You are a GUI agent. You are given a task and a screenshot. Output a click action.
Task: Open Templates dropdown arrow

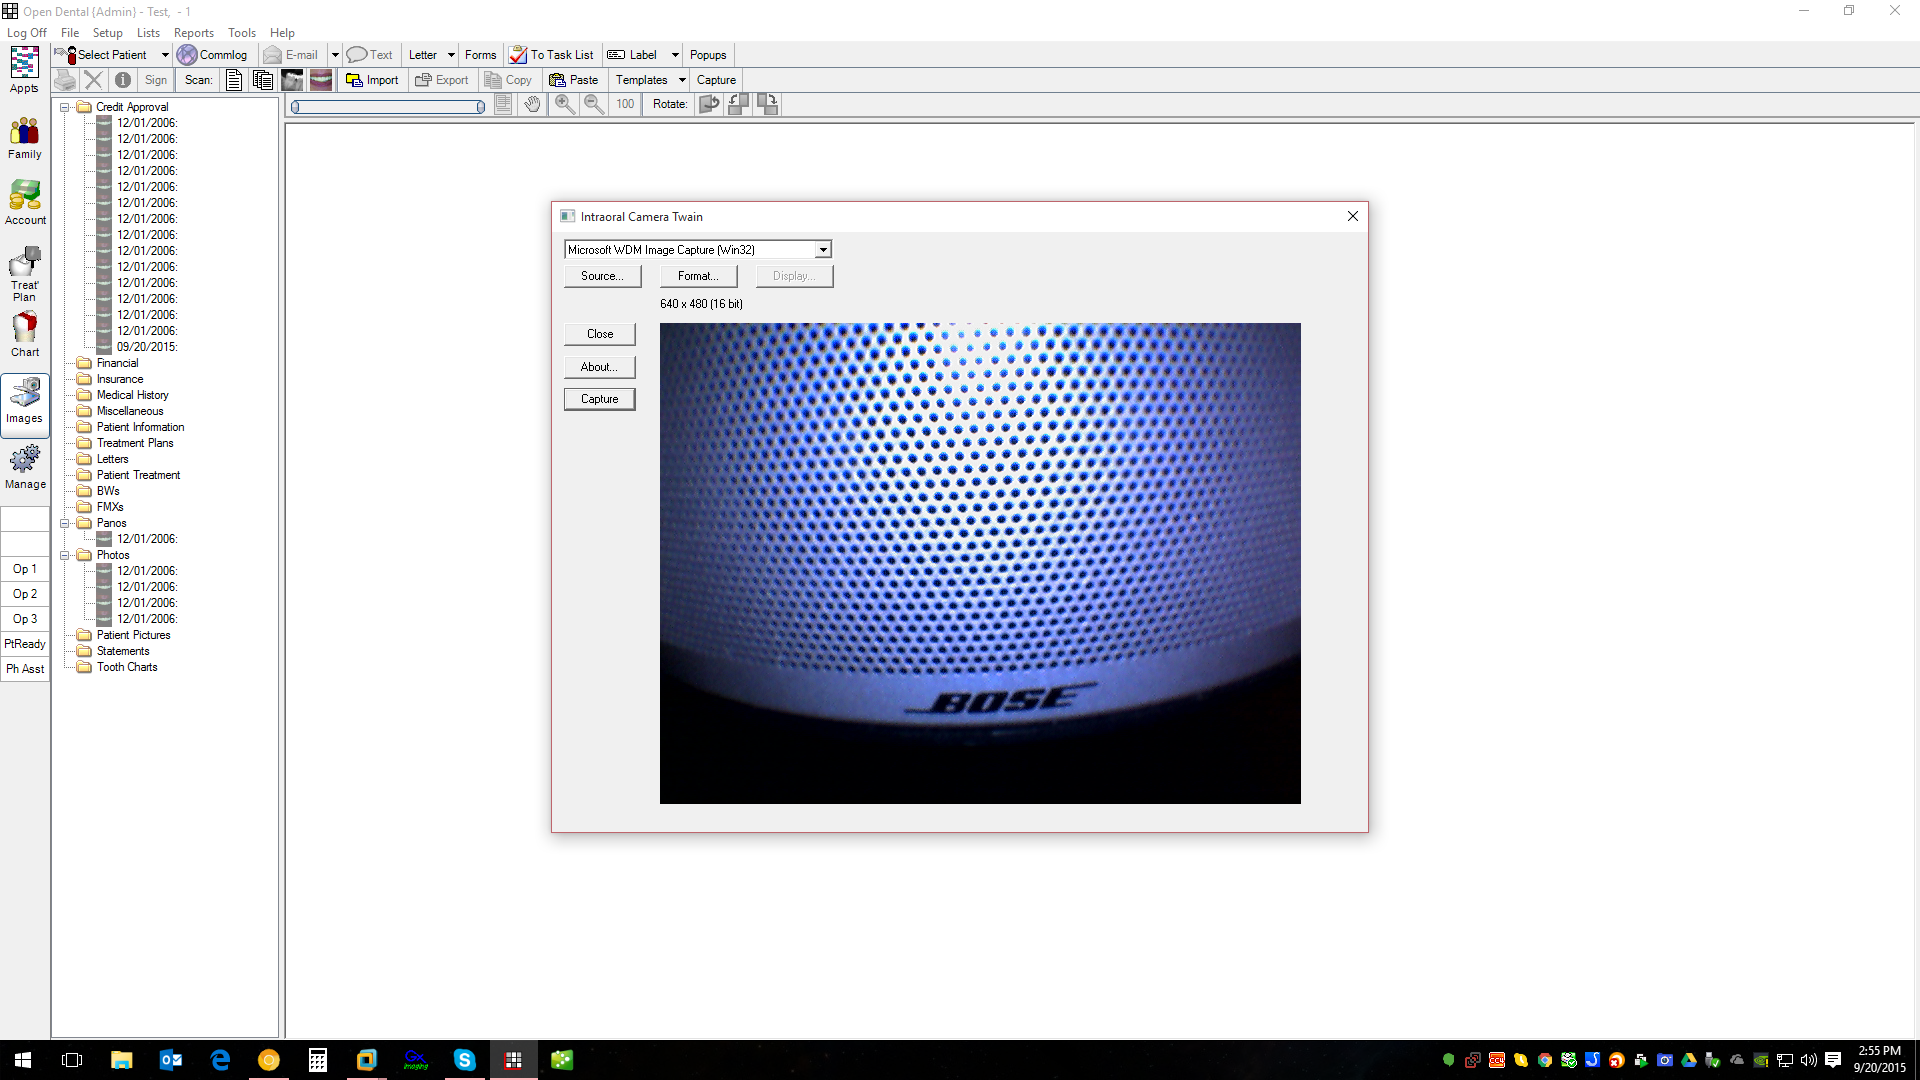[682, 80]
